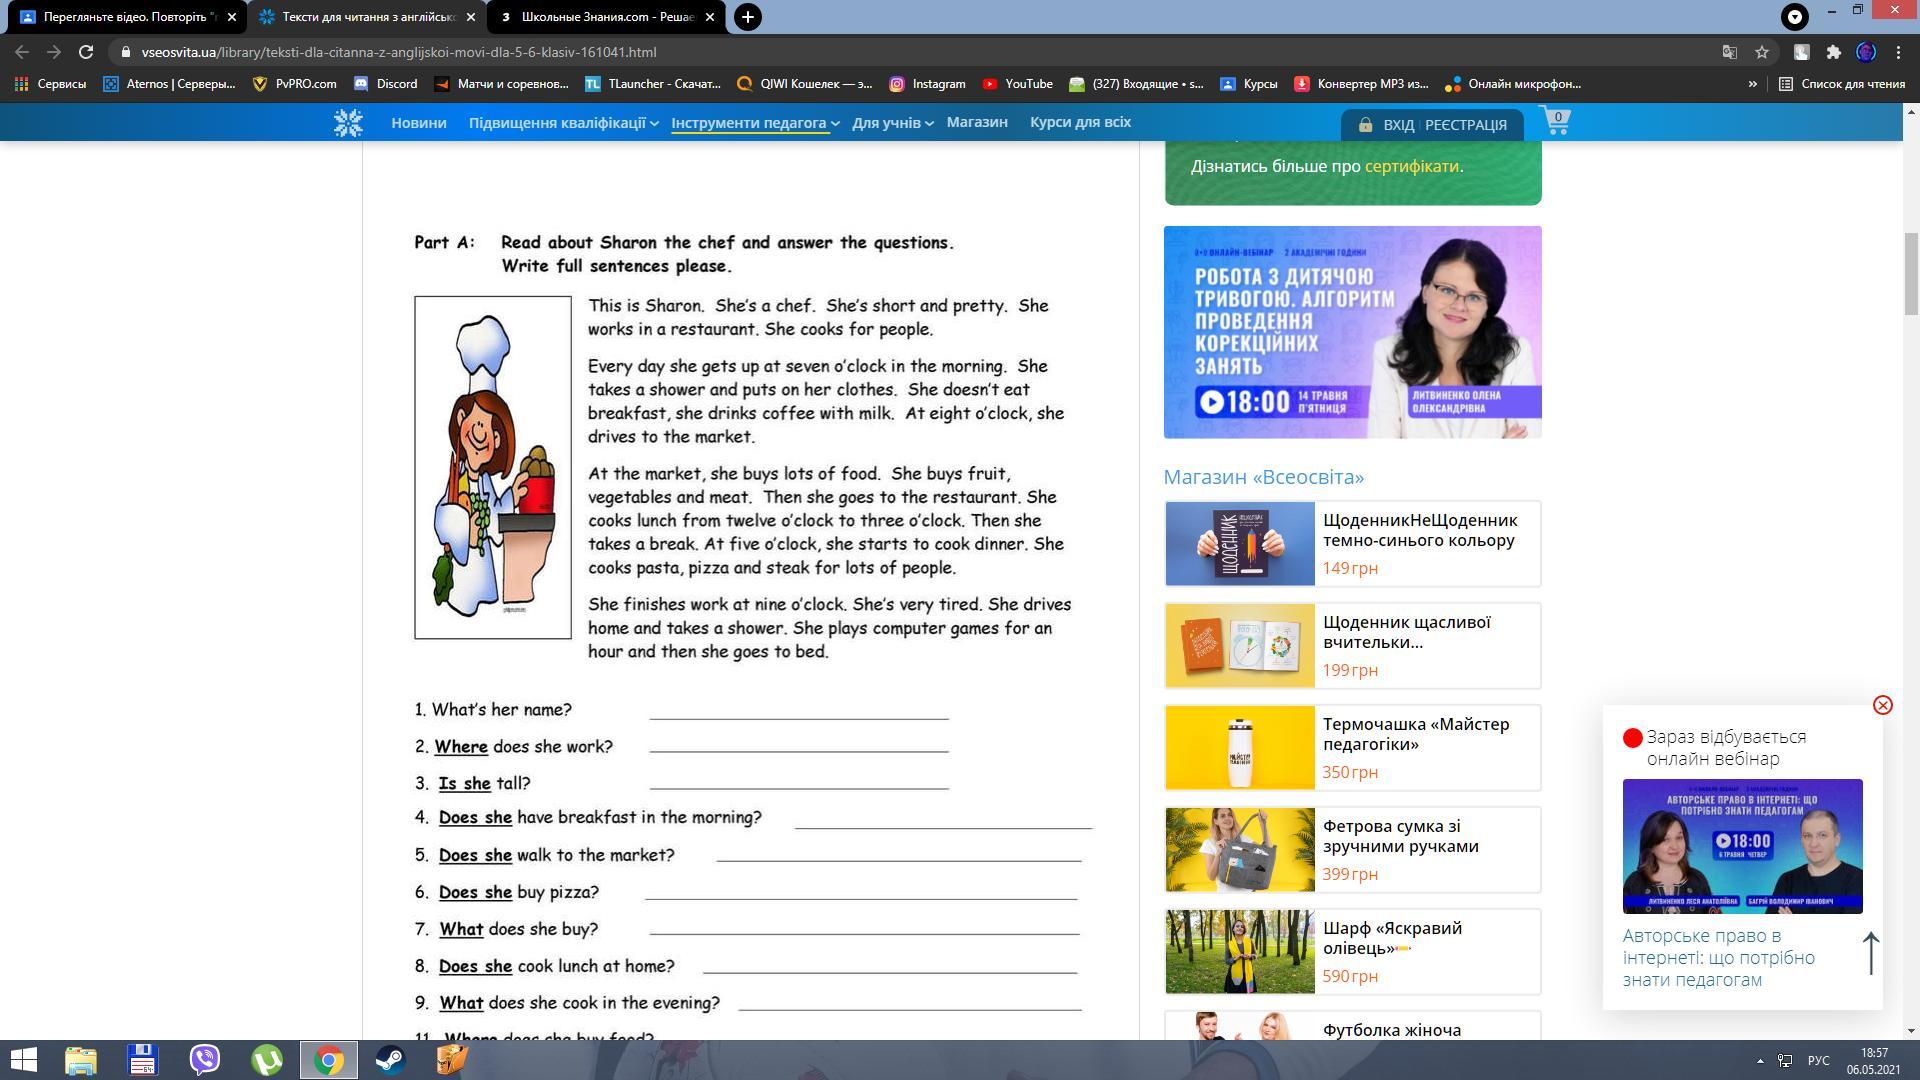Open the PvPRO.com bookmark
1920x1080 pixels.
point(294,84)
